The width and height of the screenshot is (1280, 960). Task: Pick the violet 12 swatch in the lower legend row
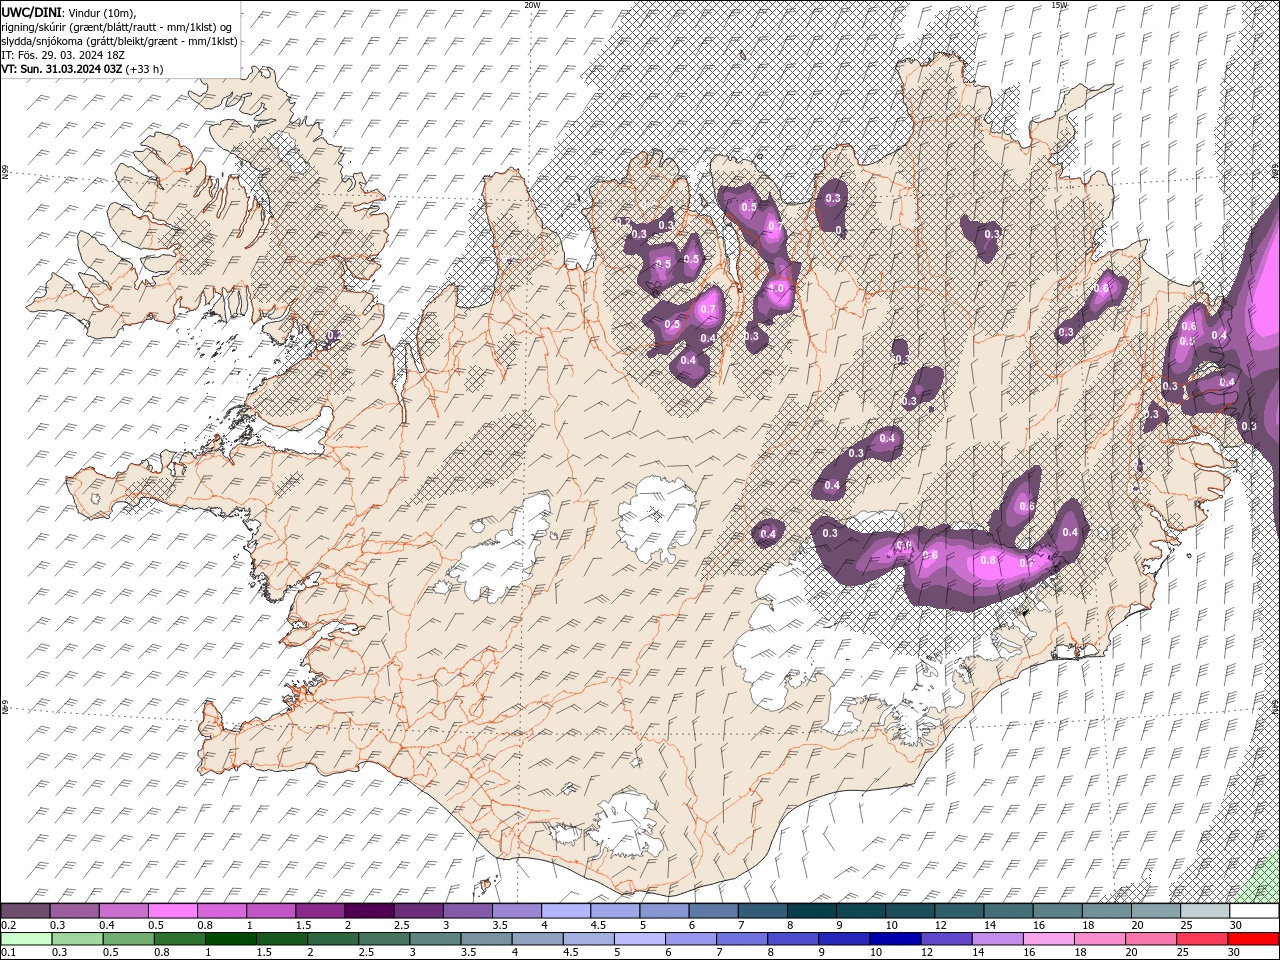pos(946,939)
